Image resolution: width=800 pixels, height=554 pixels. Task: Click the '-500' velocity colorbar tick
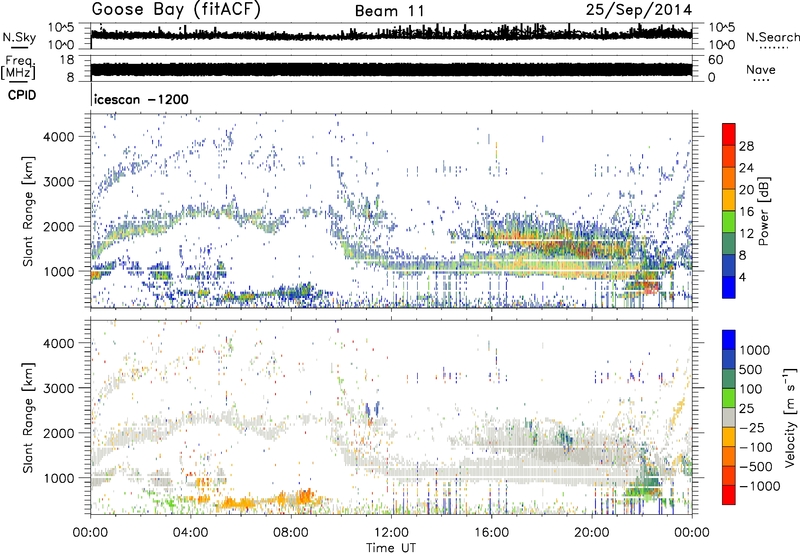[x=756, y=466]
